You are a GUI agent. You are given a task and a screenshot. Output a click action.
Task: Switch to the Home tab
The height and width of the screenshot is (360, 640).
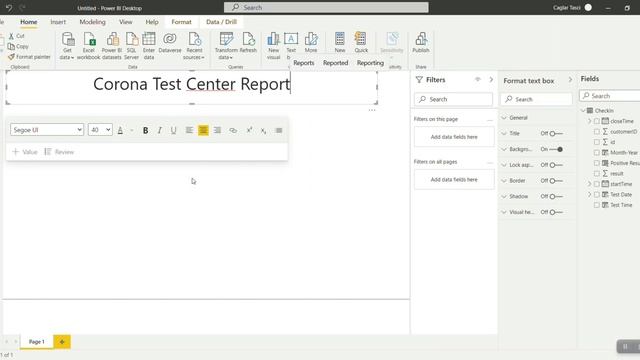29,22
